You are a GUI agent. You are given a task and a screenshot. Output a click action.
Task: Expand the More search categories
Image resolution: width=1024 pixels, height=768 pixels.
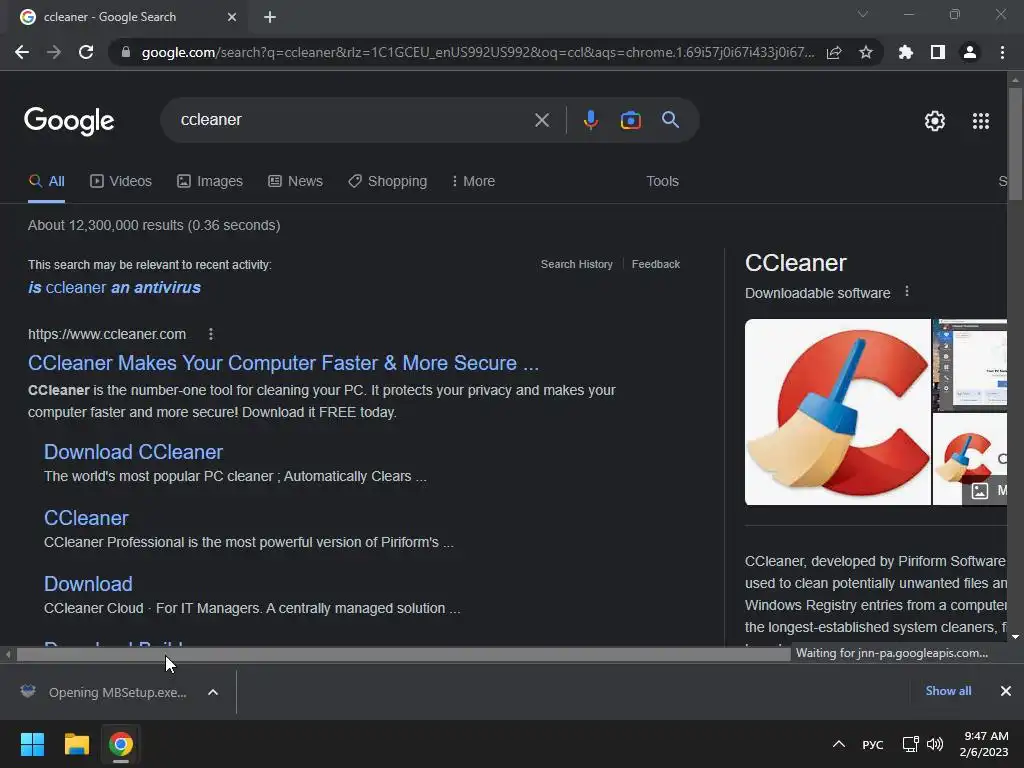tap(473, 182)
